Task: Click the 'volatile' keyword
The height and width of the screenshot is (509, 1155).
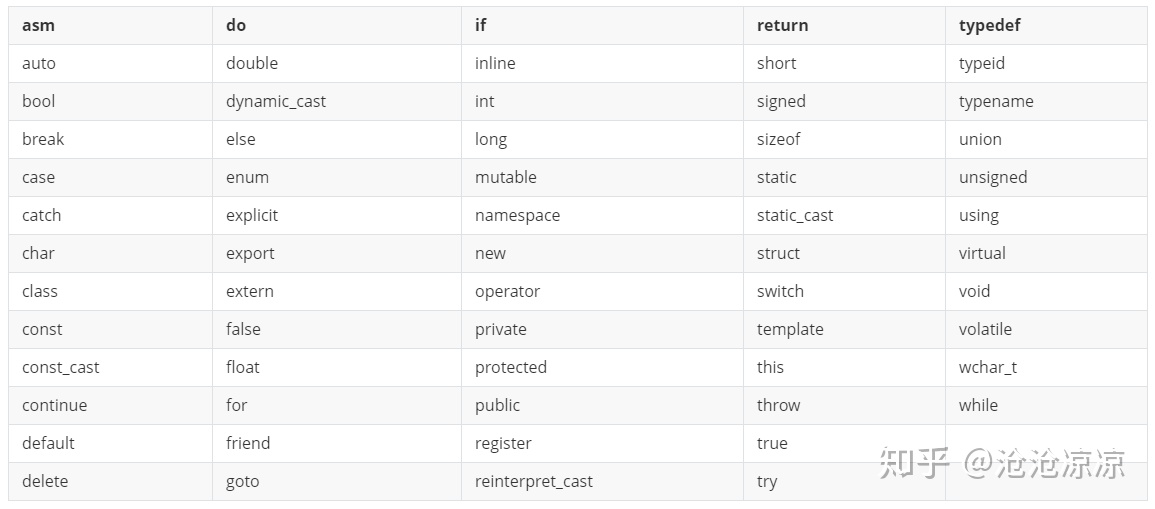Action: (985, 329)
